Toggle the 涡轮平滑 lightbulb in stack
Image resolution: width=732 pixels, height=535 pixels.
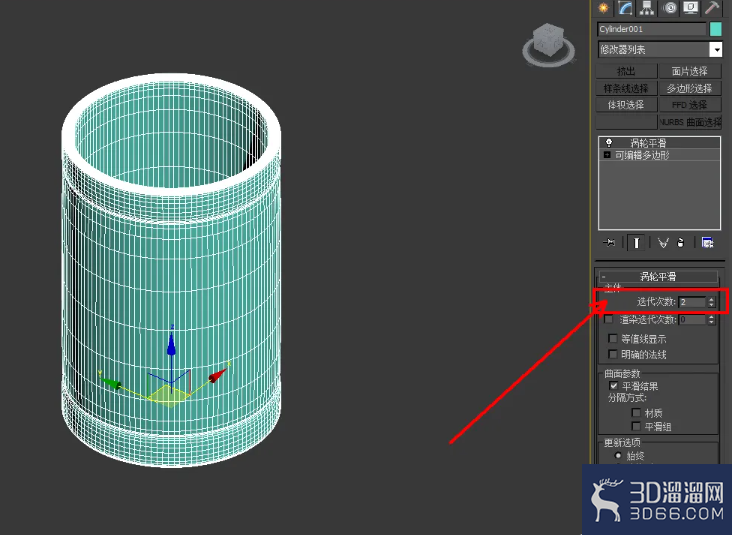point(609,143)
